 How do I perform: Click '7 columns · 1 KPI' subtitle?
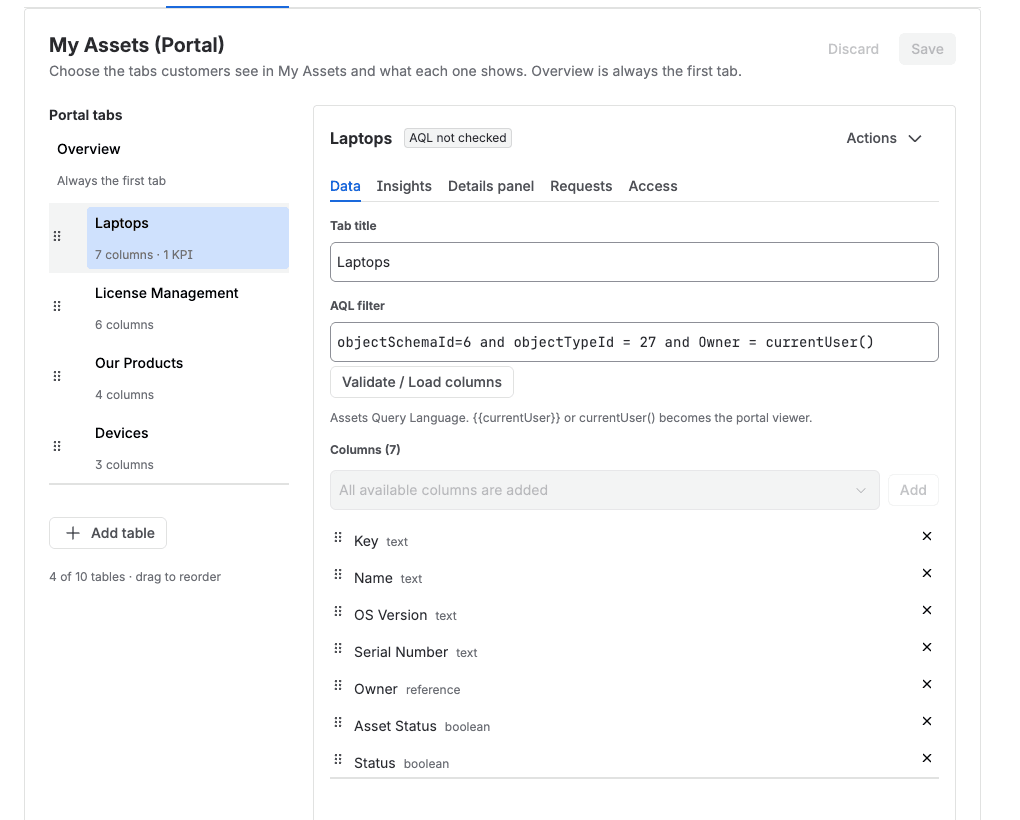pyautogui.click(x=144, y=255)
